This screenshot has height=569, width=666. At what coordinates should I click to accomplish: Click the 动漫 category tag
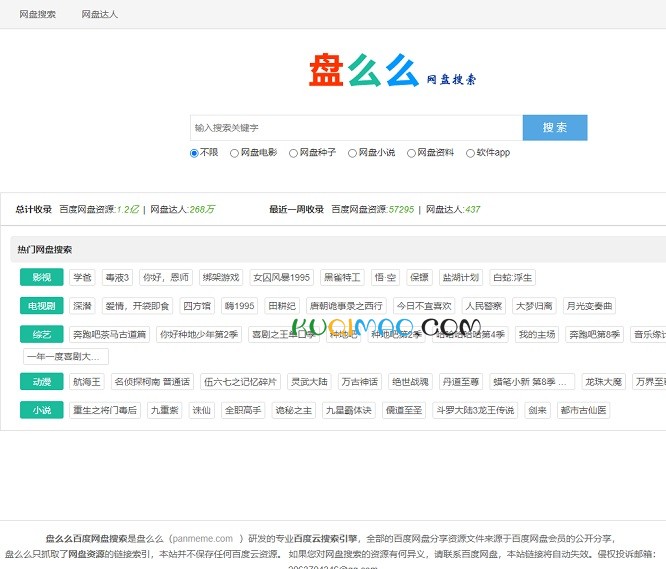pyautogui.click(x=42, y=381)
